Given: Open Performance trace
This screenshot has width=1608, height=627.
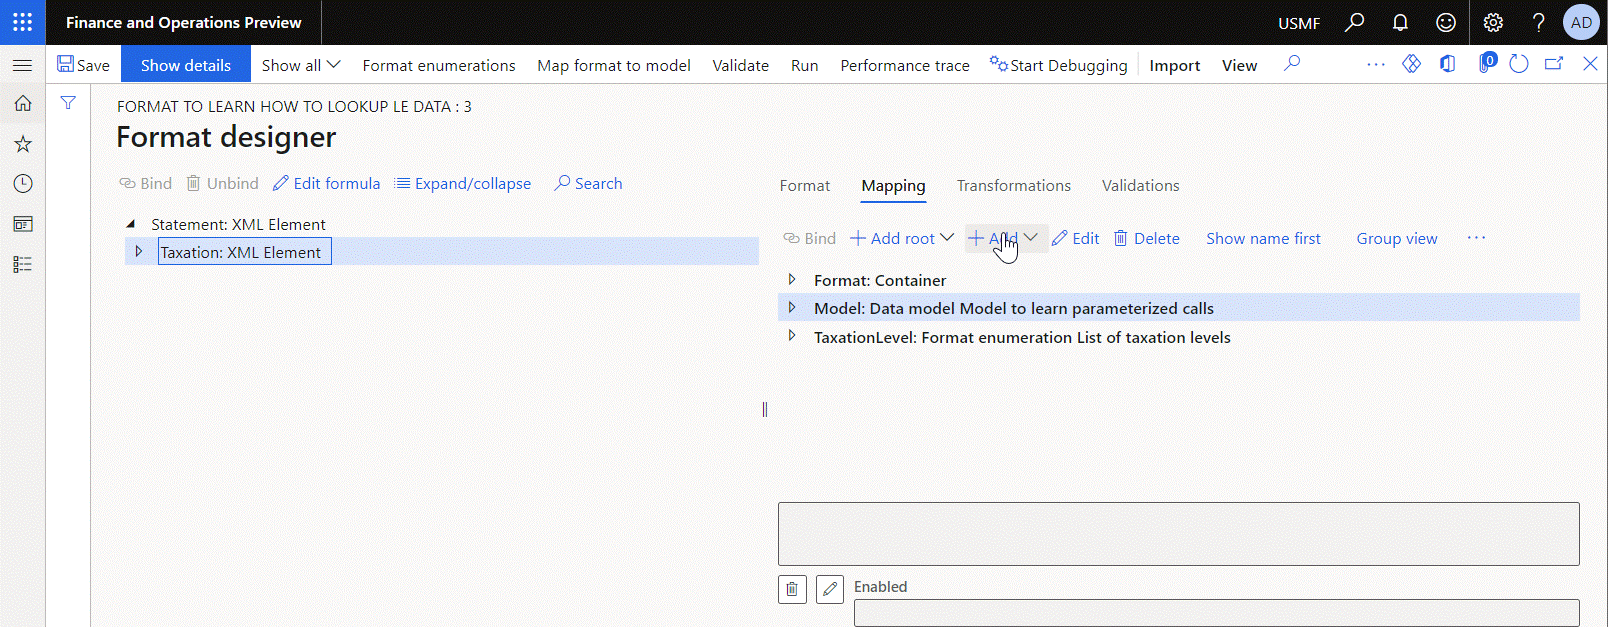Looking at the screenshot, I should point(905,65).
